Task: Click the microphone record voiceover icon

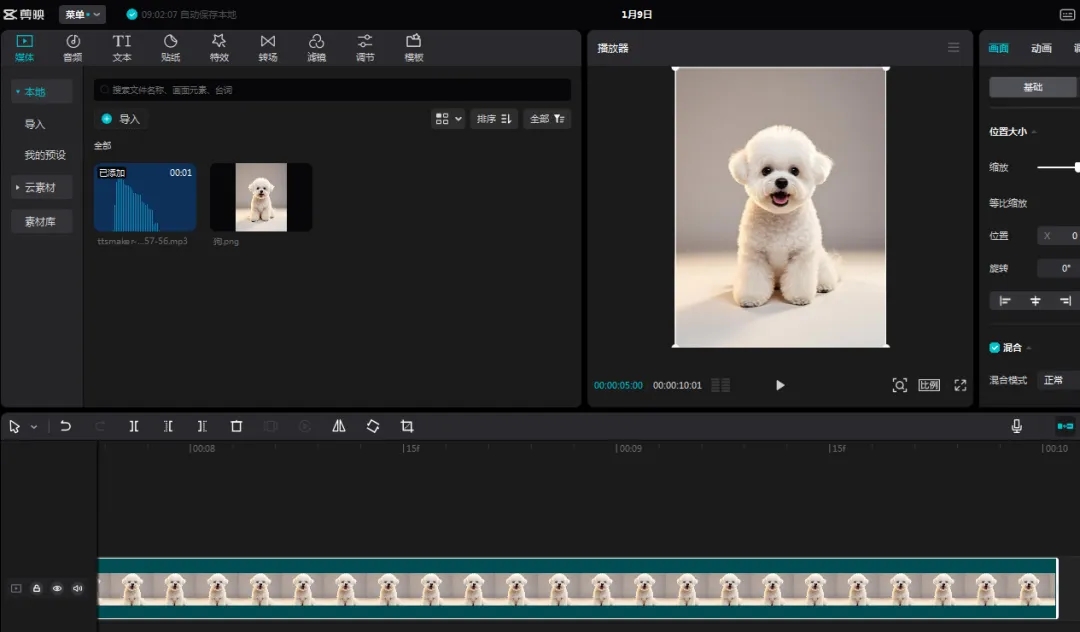Action: pos(1016,426)
